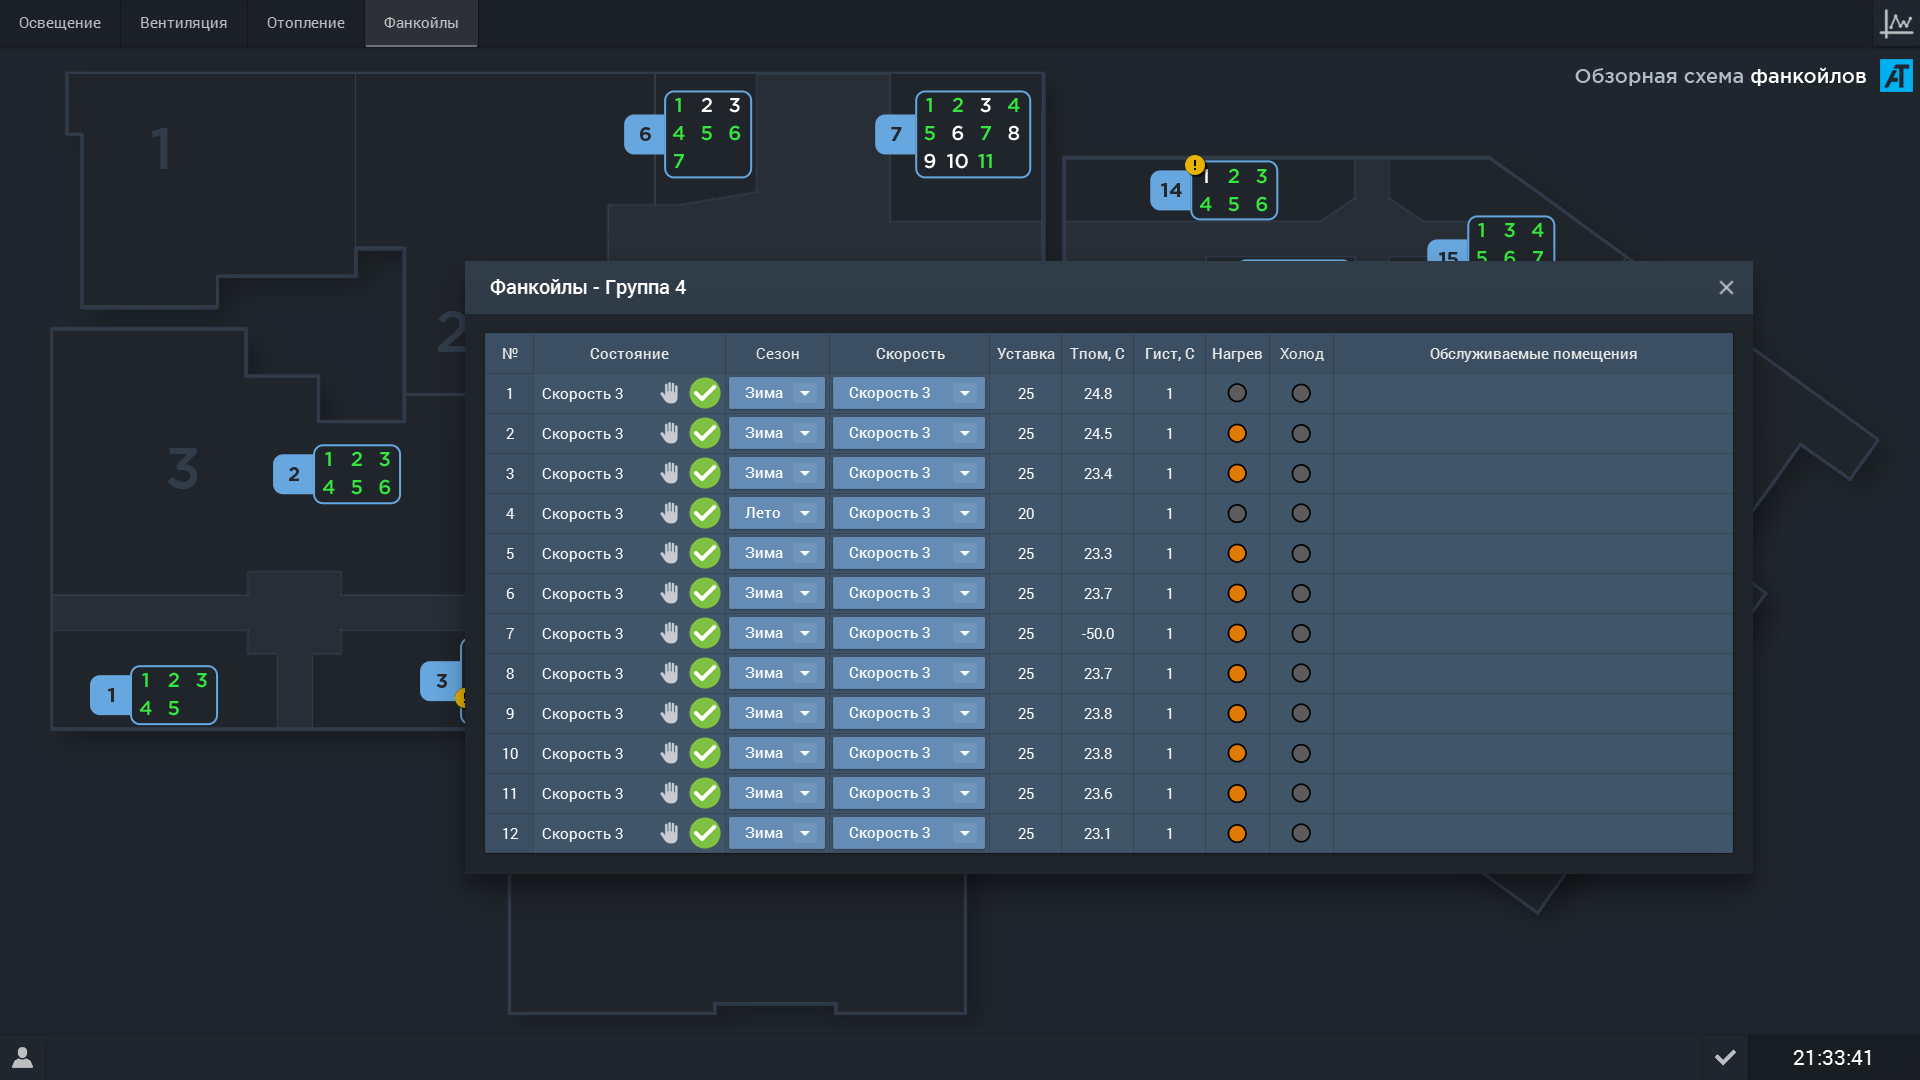Click green status check in row 8
Screen dimensions: 1920x1080
[705, 673]
